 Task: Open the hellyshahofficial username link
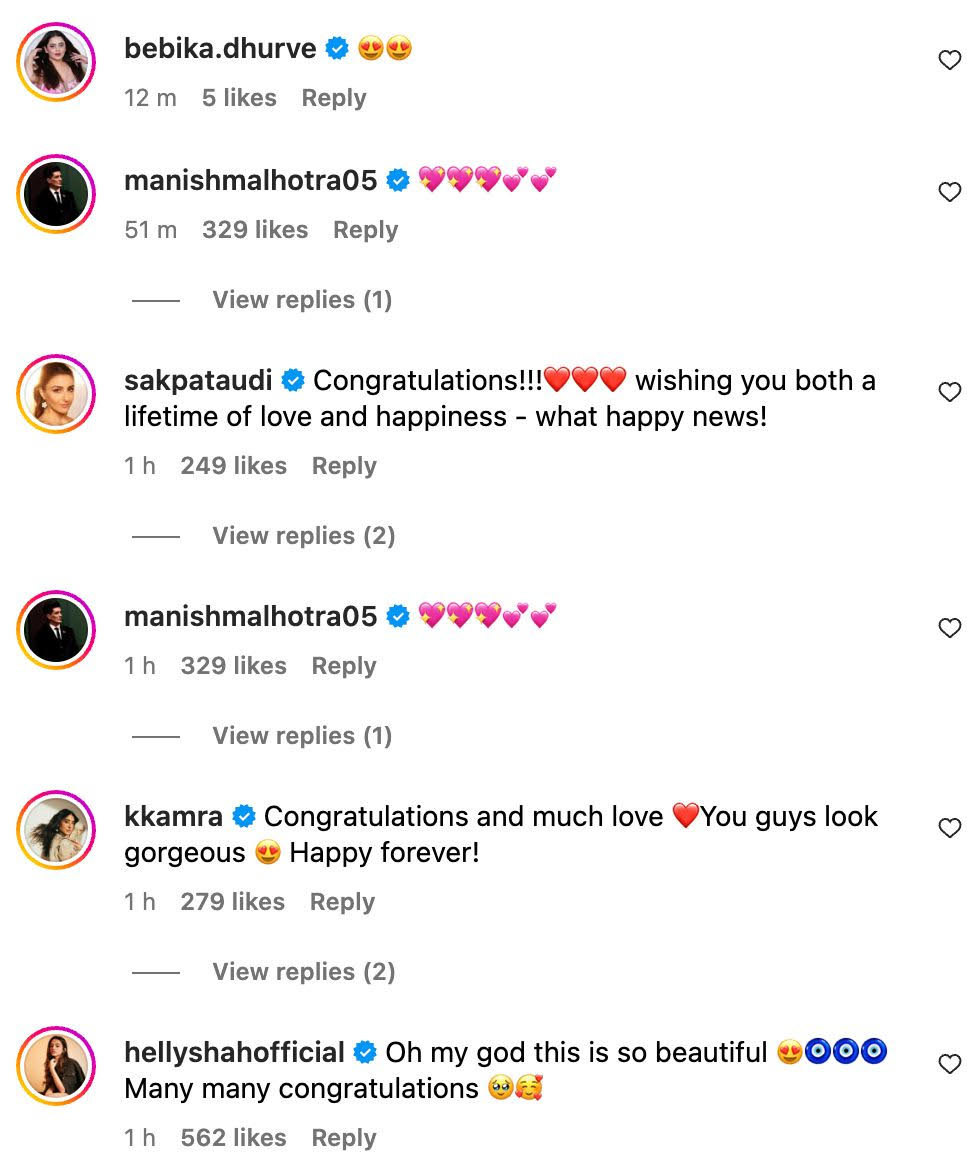[234, 1052]
